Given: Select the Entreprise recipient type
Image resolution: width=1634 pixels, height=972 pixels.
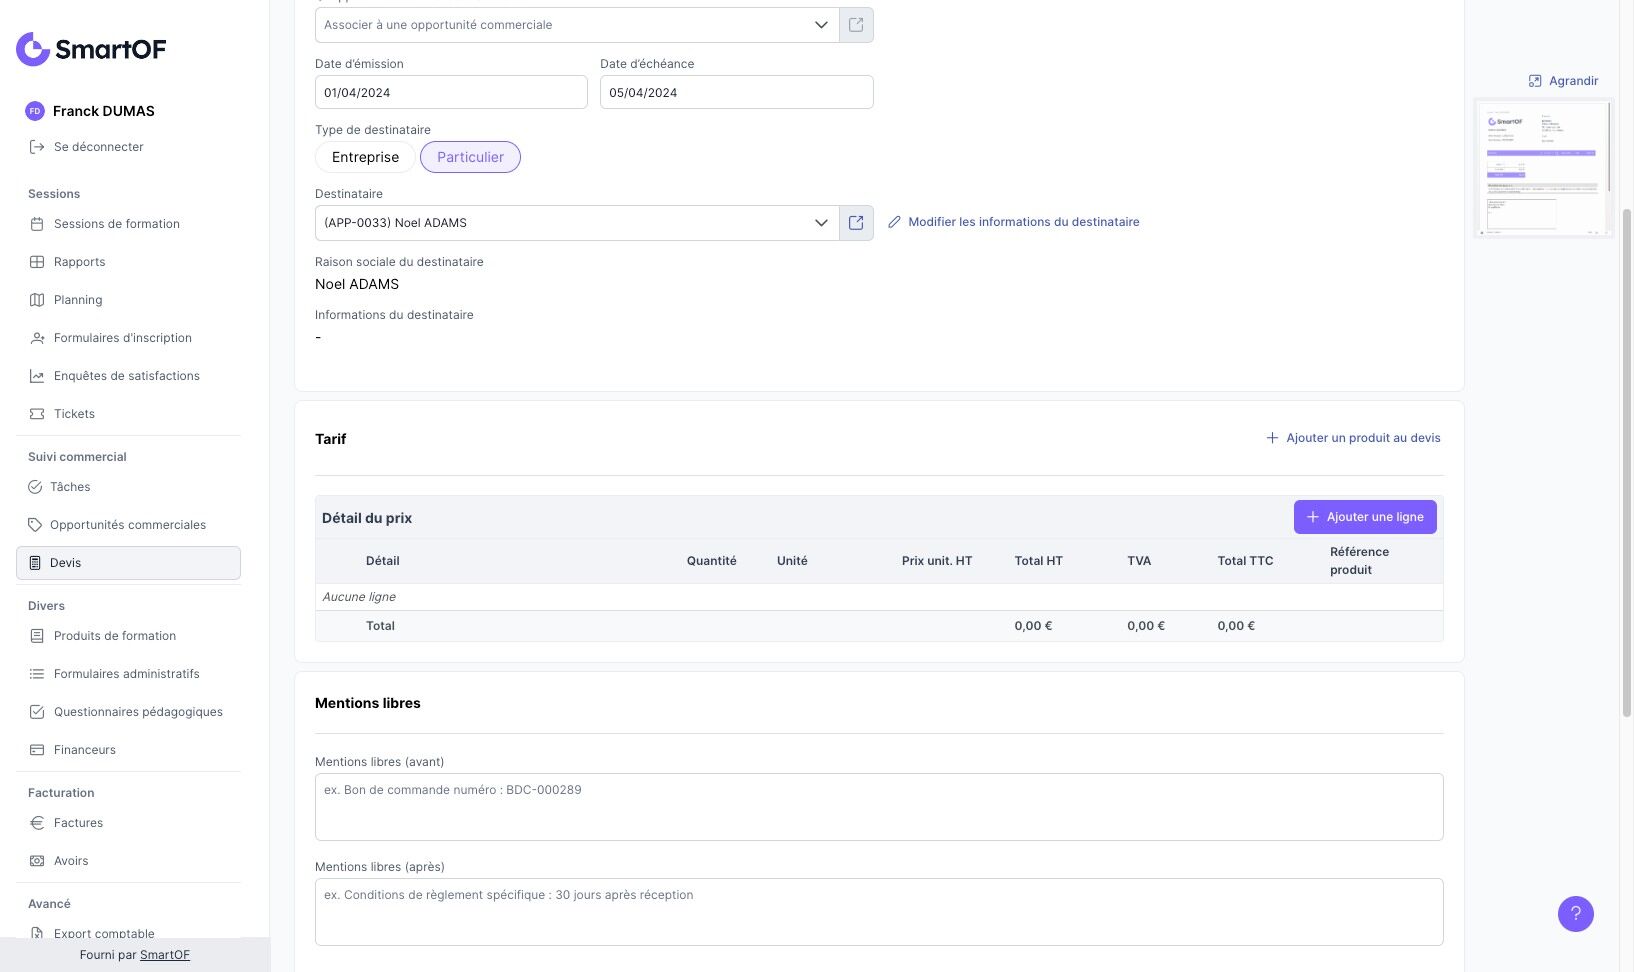Looking at the screenshot, I should tap(365, 157).
